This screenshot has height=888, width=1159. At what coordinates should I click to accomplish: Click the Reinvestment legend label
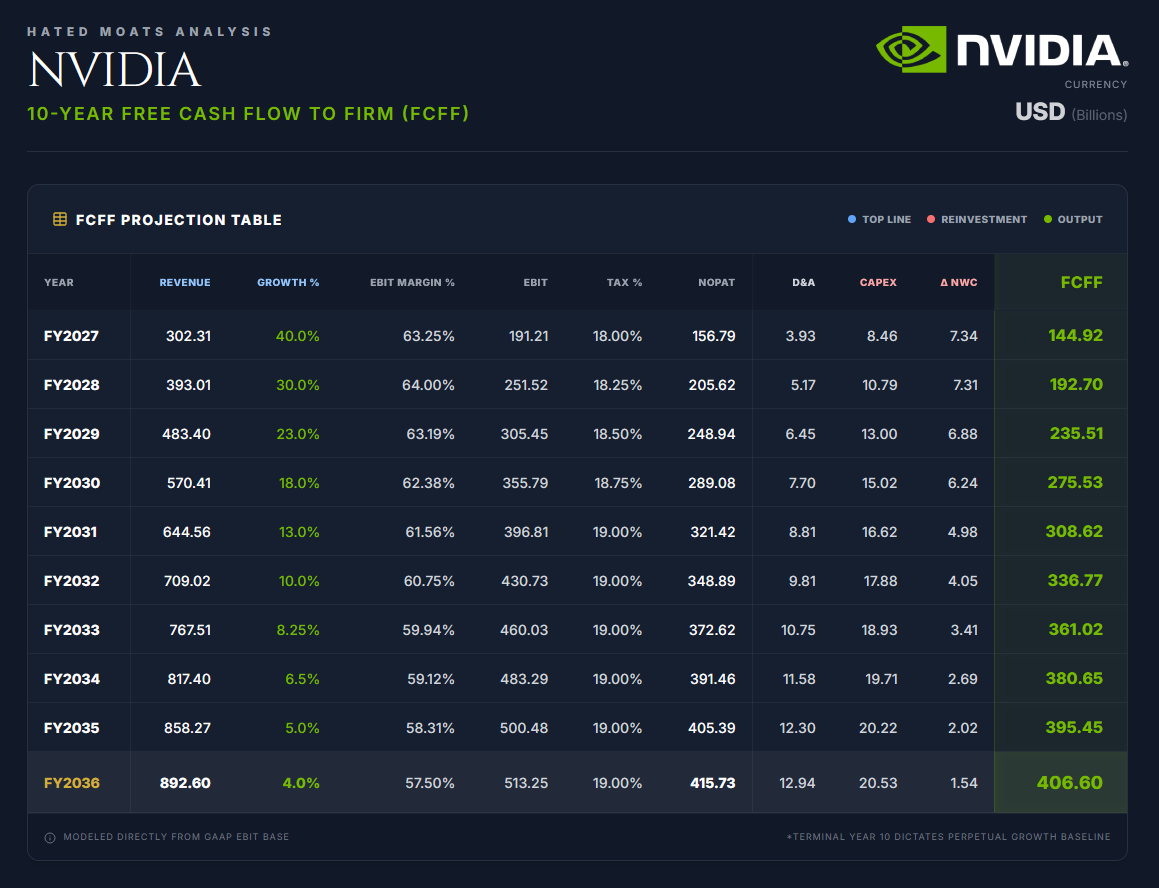pos(984,220)
